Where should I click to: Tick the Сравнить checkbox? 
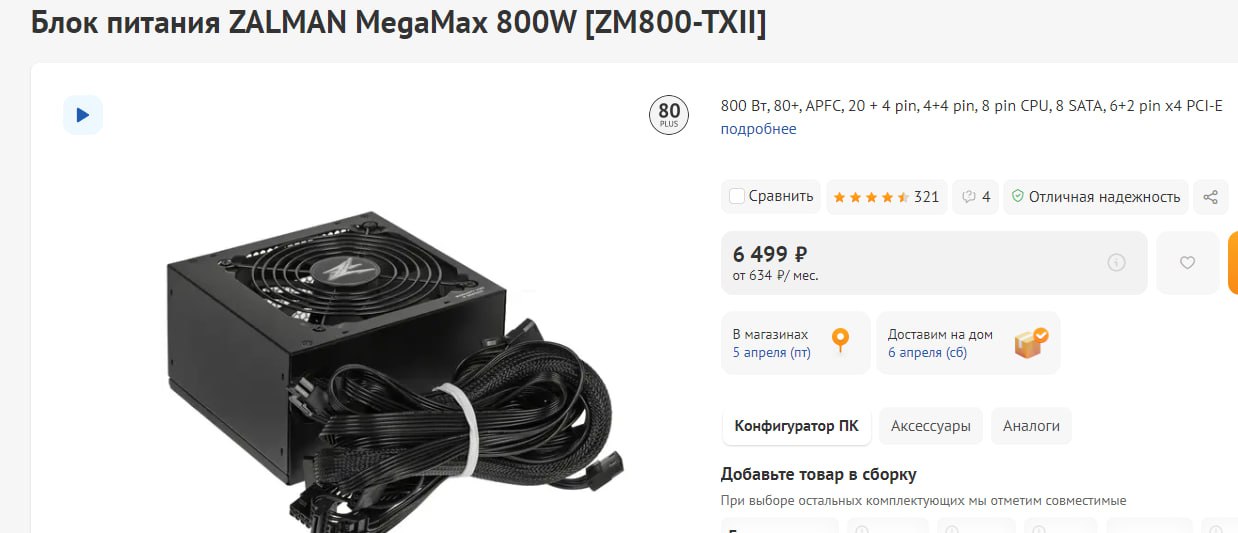tap(737, 196)
